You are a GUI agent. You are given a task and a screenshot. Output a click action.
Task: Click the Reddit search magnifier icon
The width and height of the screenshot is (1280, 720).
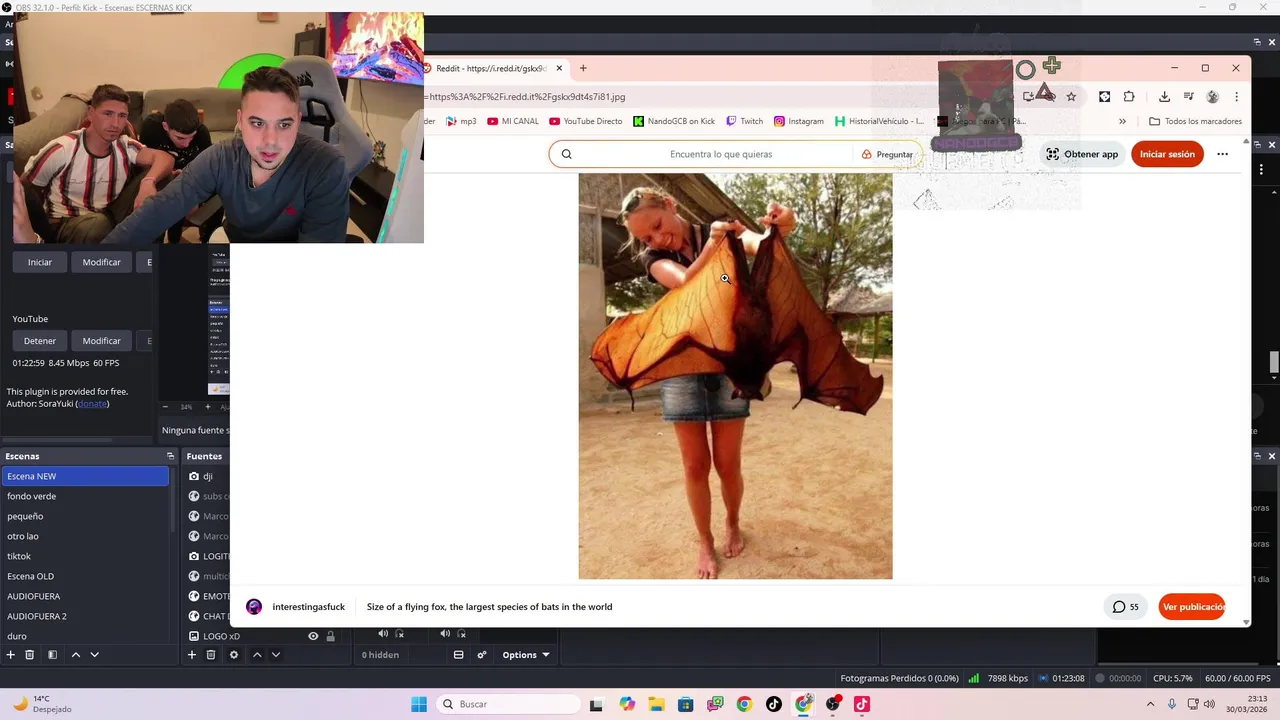566,154
